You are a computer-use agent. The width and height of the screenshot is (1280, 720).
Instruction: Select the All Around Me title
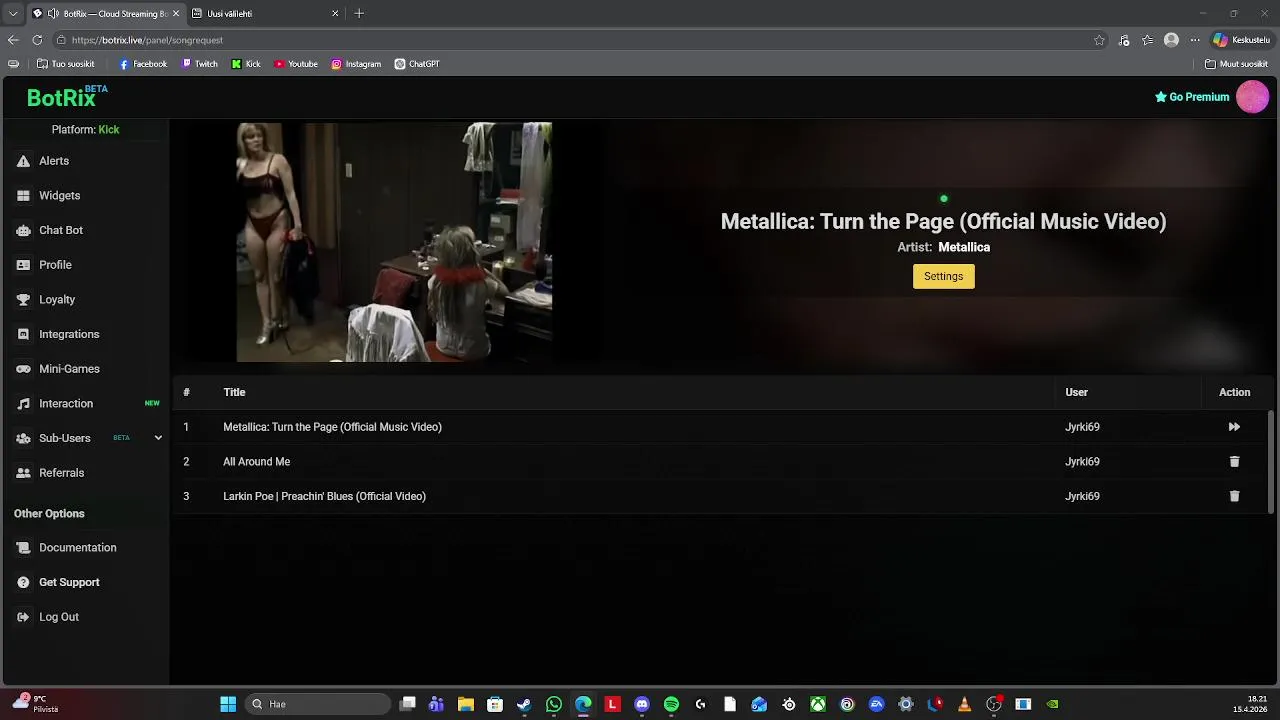click(256, 462)
